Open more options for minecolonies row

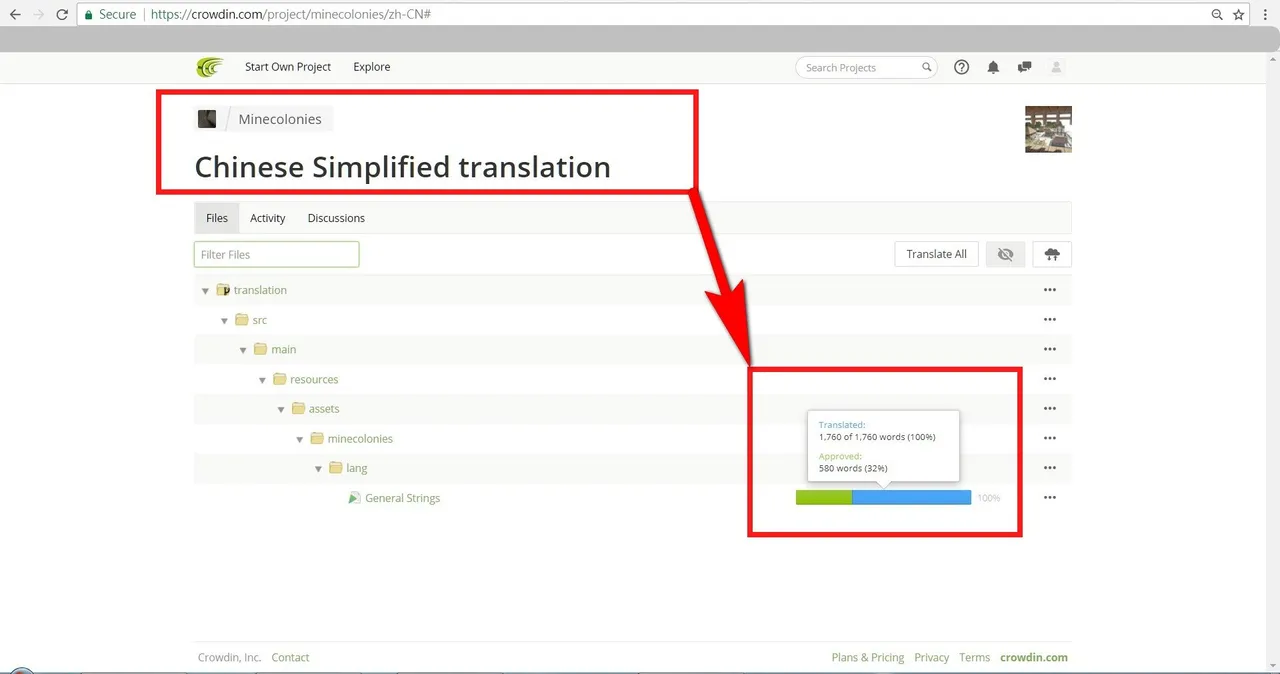pos(1050,438)
